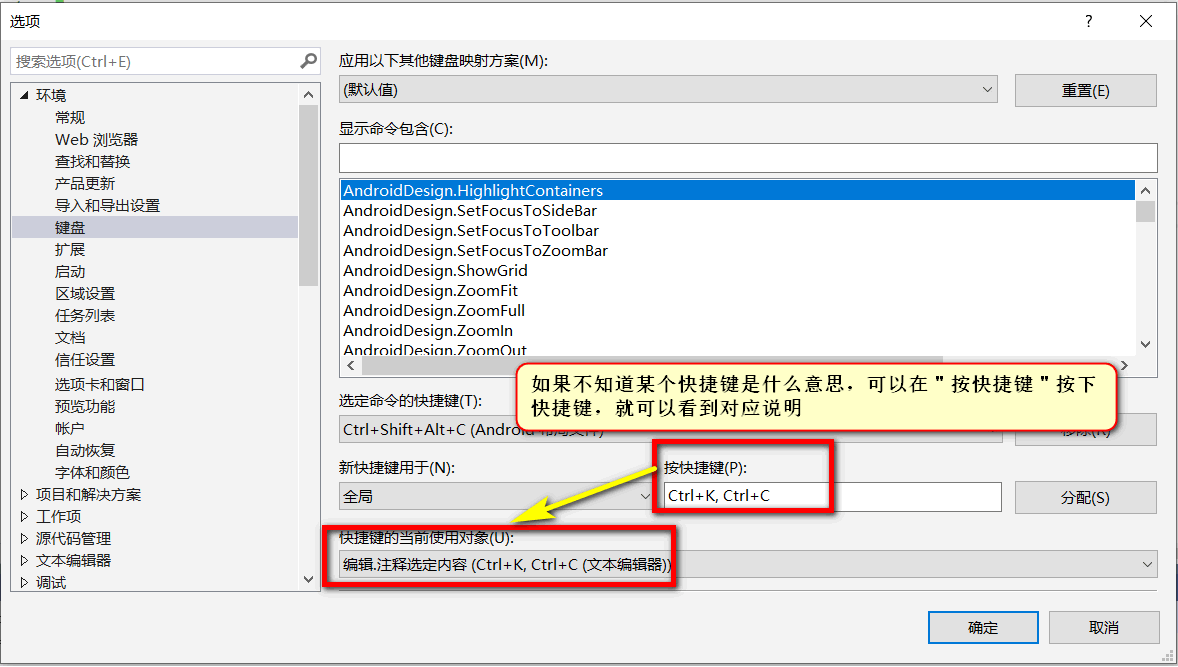Expand the 项目和解决方案 node
This screenshot has height=667, width=1178.
(24, 494)
